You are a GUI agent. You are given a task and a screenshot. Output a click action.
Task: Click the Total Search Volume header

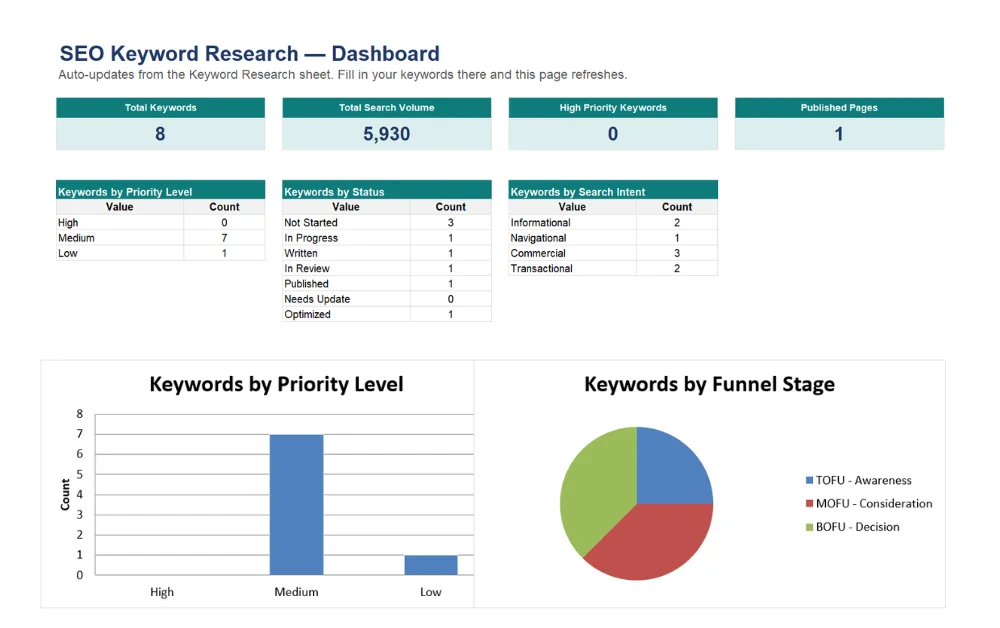pyautogui.click(x=386, y=108)
